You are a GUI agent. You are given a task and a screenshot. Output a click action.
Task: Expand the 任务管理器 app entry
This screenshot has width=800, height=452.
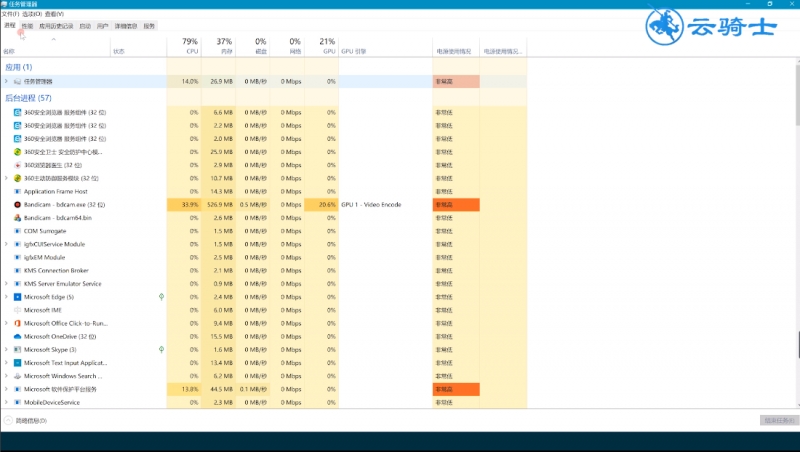click(6, 82)
